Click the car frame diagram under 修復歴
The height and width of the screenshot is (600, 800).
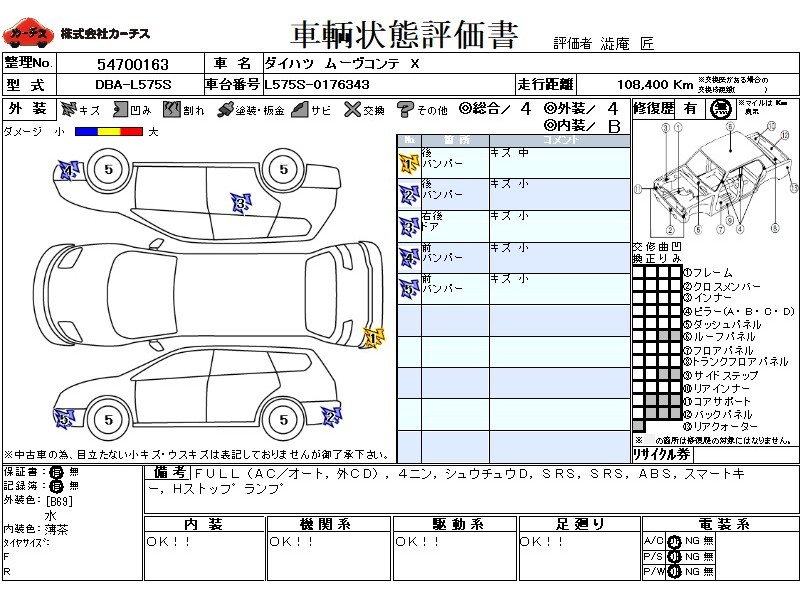[716, 179]
